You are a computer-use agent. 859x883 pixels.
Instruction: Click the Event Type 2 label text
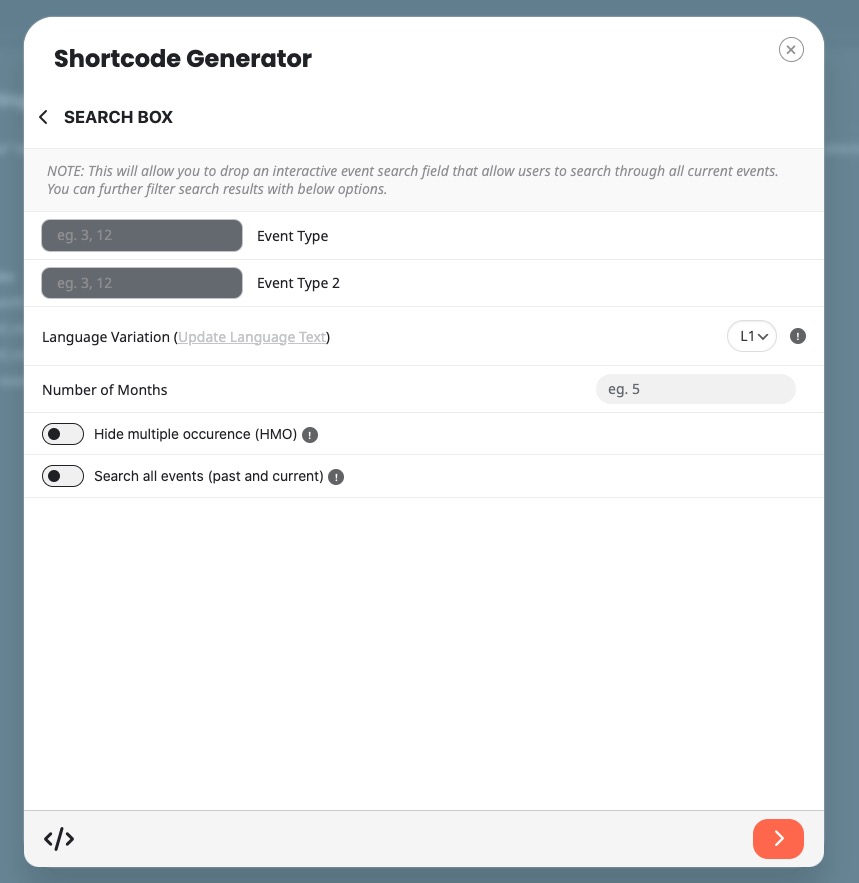click(x=298, y=283)
